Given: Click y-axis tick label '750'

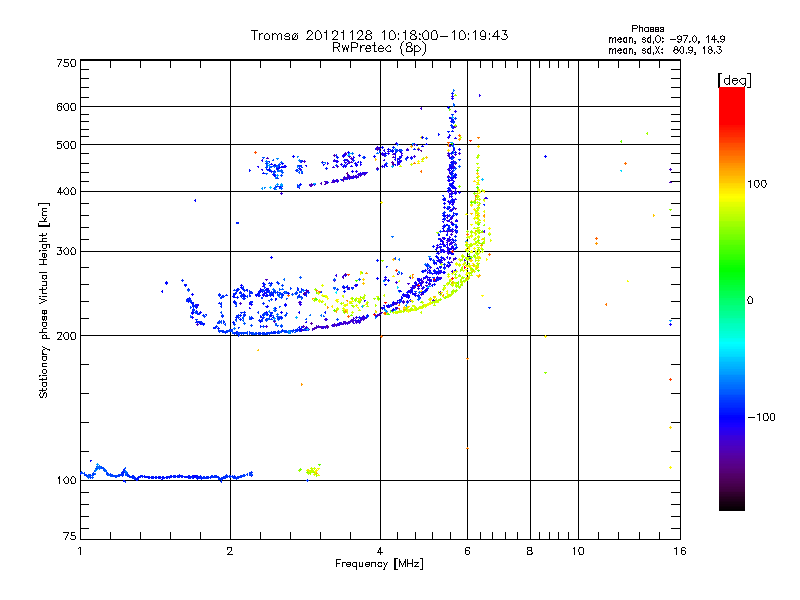Looking at the screenshot, I should click(x=66, y=63).
